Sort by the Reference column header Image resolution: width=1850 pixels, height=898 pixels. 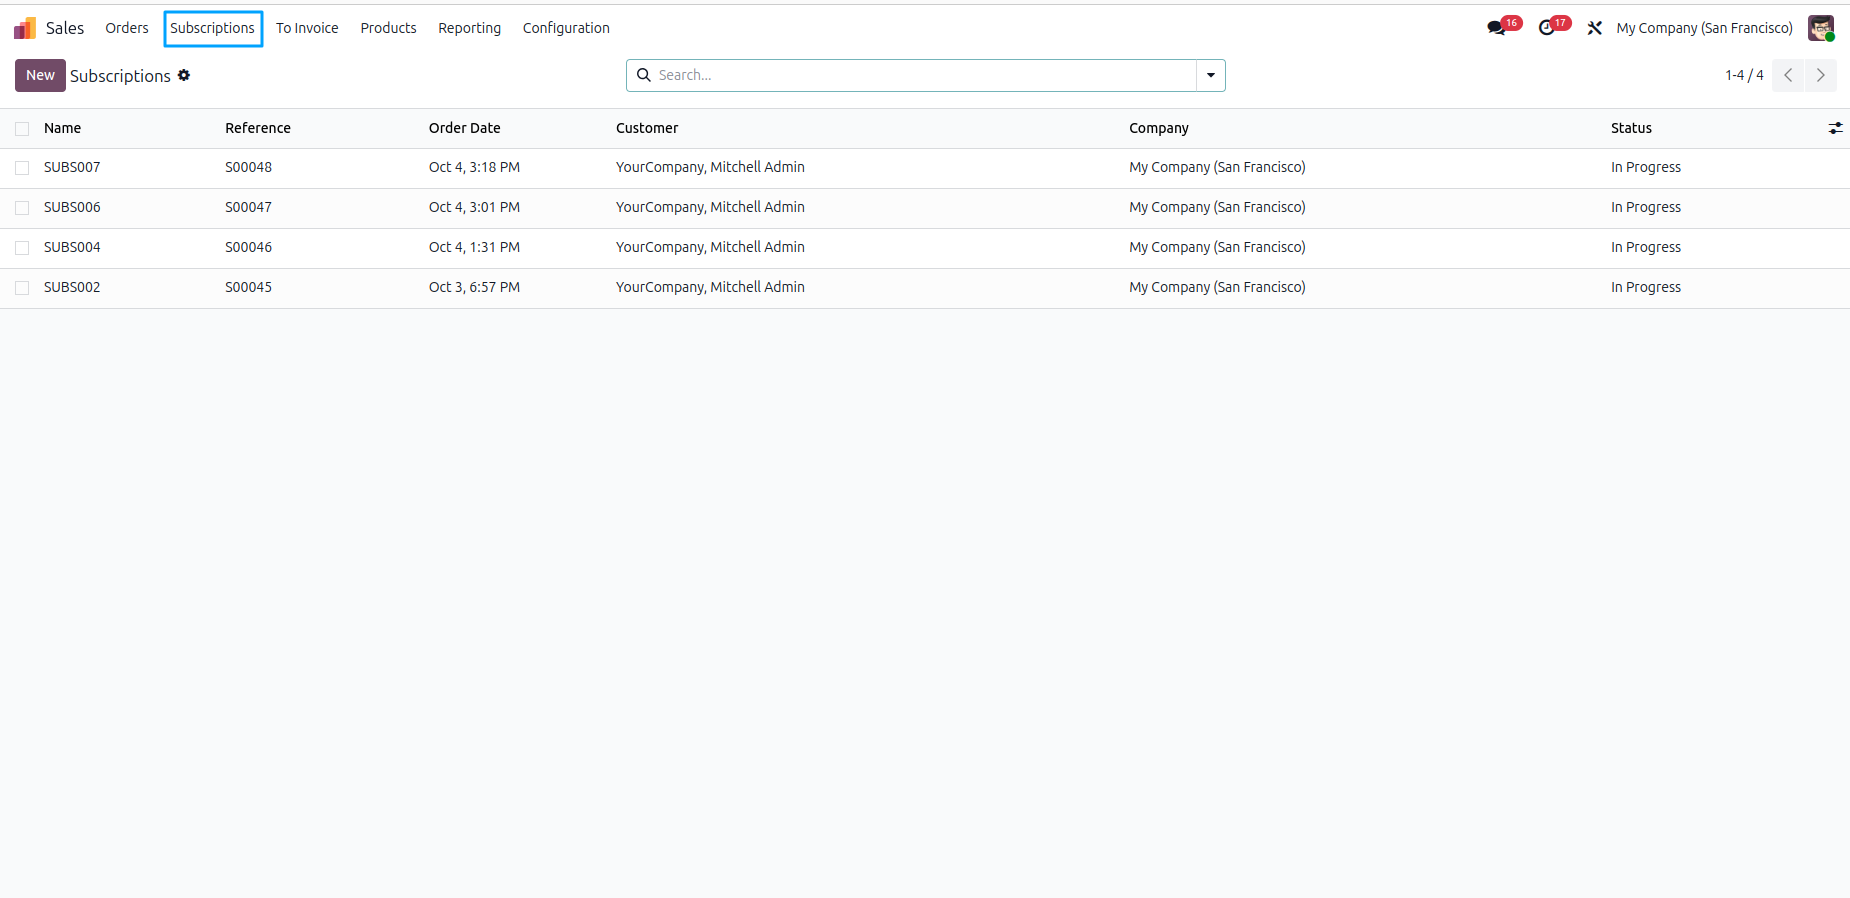coord(258,128)
